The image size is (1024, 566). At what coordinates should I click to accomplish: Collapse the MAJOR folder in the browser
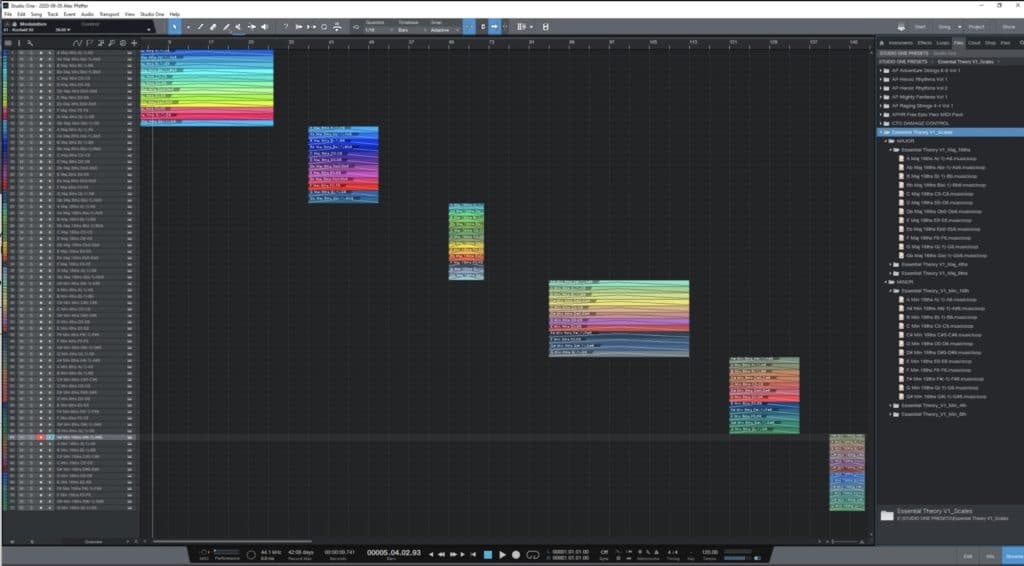(886, 141)
